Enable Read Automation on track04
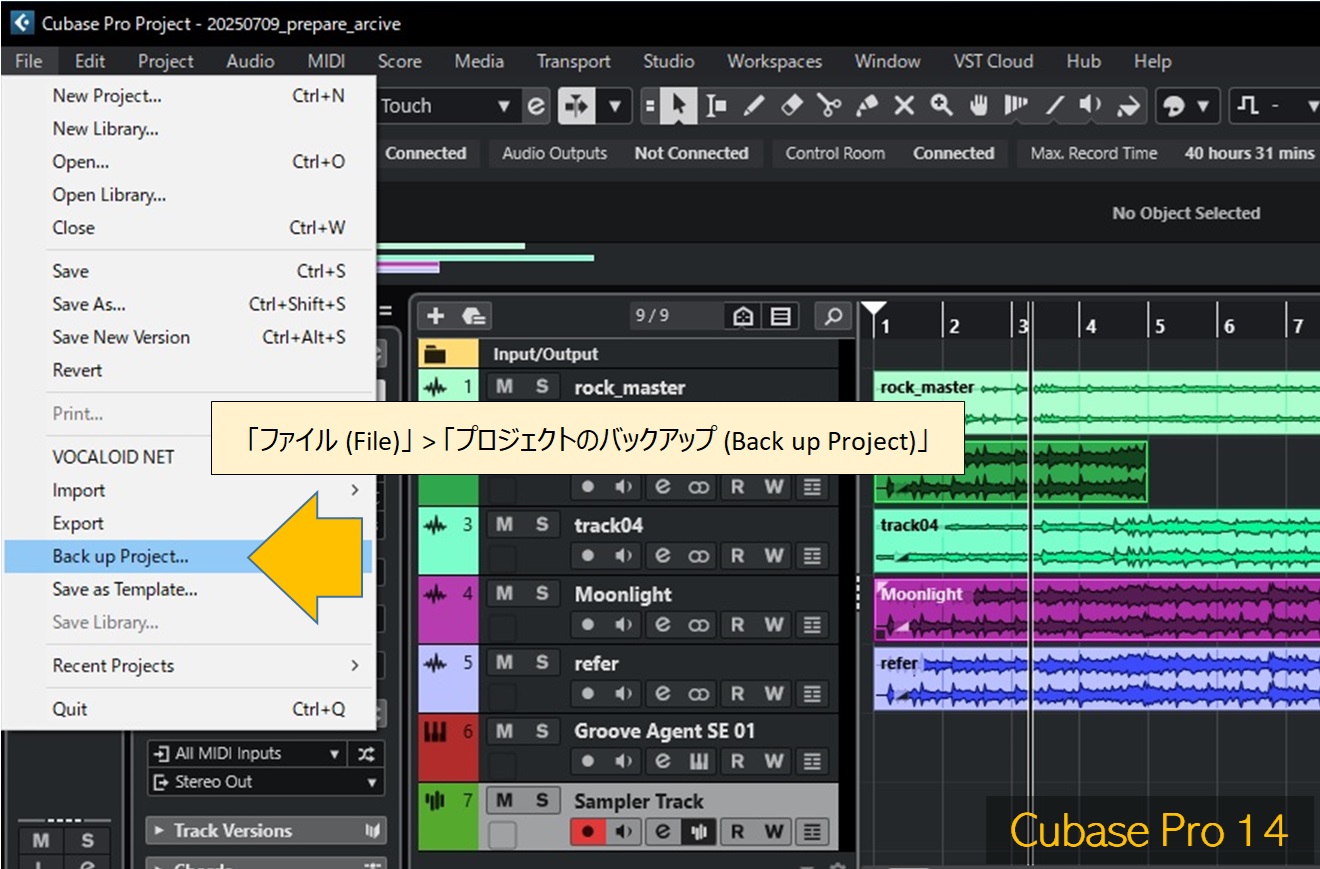Viewport: 1320px width, 869px height. click(x=737, y=556)
